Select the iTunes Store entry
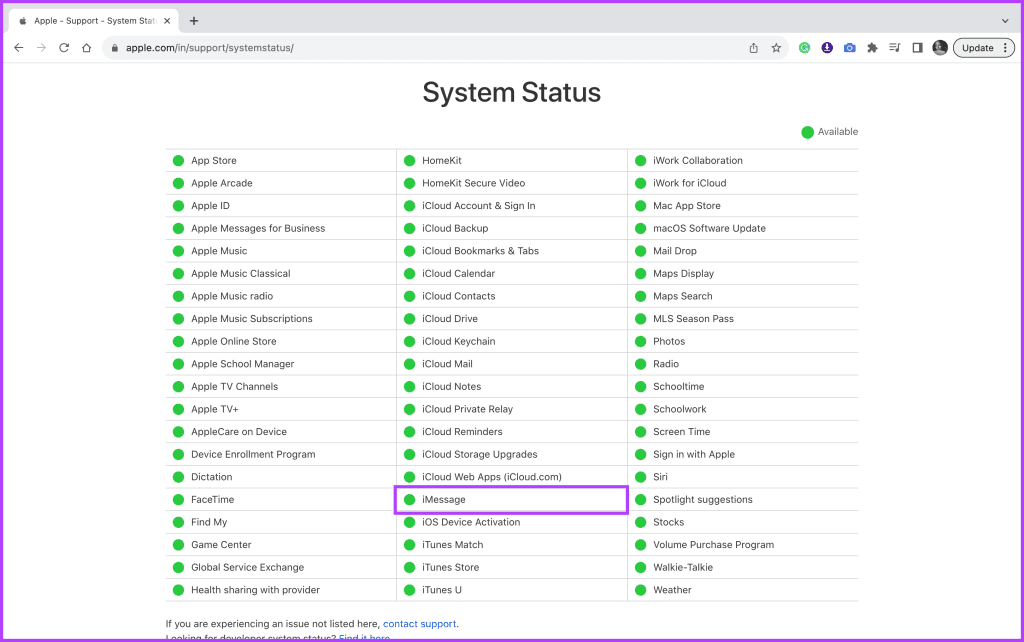The width and height of the screenshot is (1024, 642). (x=451, y=568)
